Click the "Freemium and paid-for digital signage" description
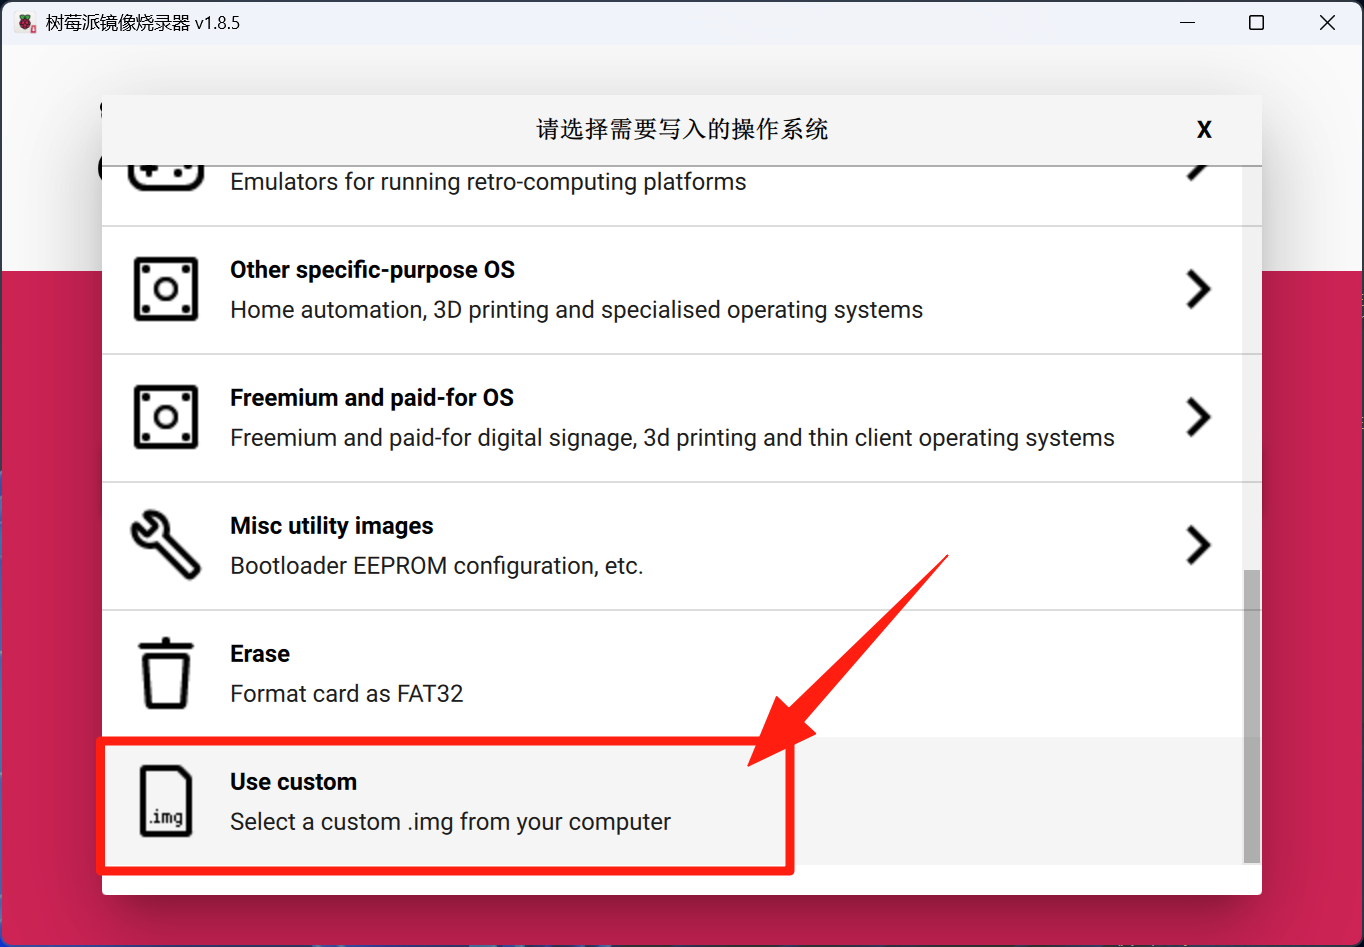The height and width of the screenshot is (947, 1364). [672, 438]
